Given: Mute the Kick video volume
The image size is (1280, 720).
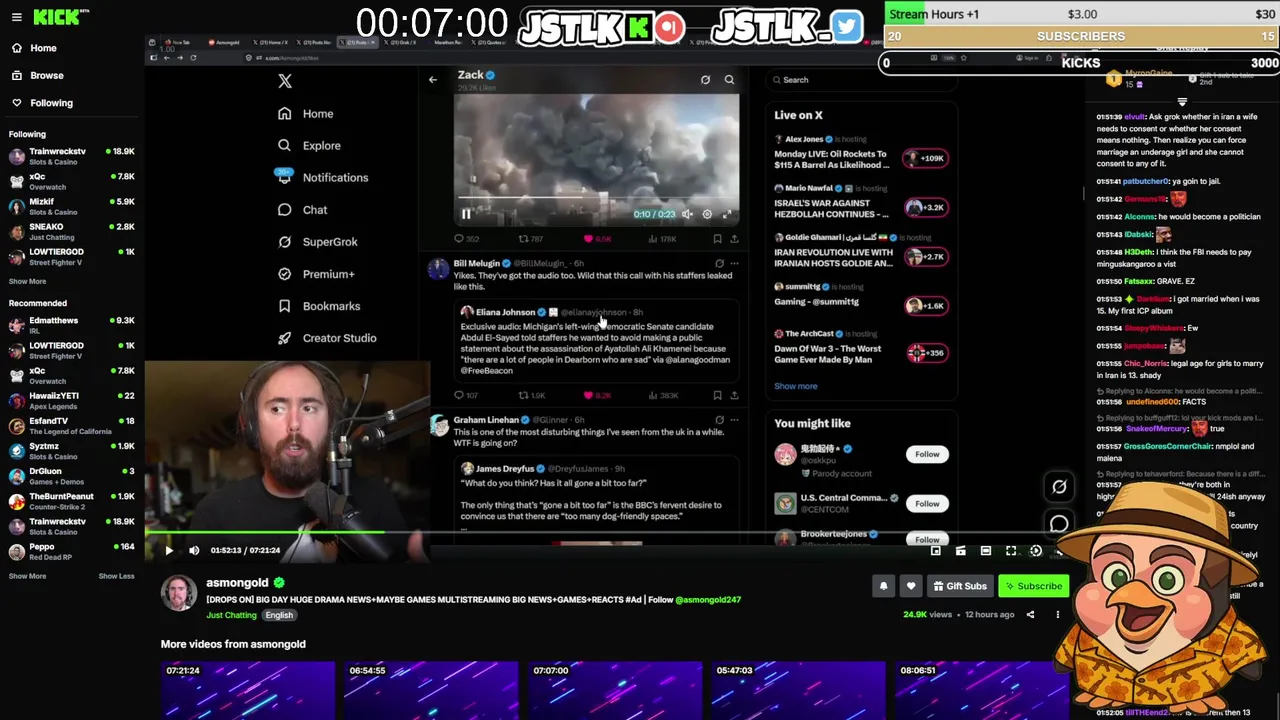Looking at the screenshot, I should tap(194, 550).
